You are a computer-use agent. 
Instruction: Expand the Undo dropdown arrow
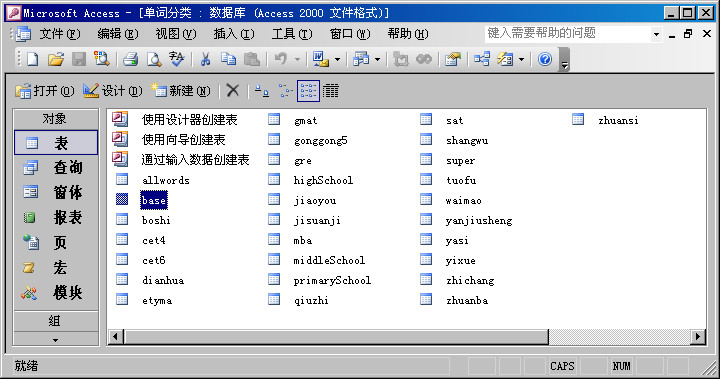[x=297, y=59]
